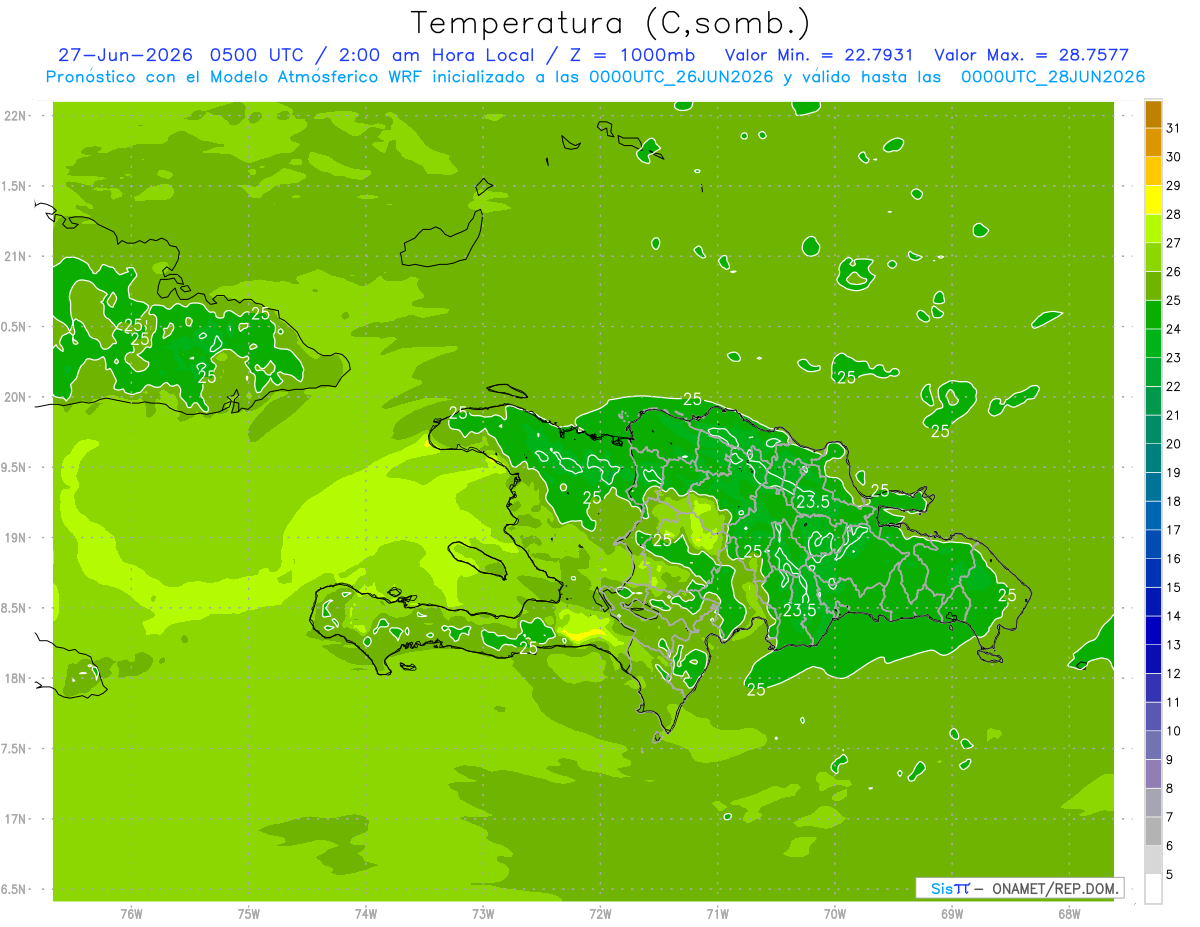Pick the purple swatch between 8 and 9

coord(1153,774)
